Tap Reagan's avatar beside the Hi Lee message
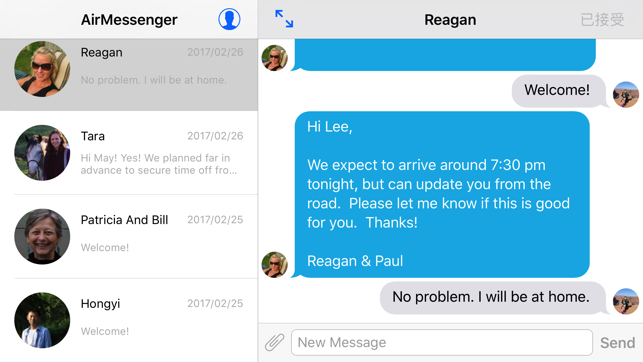 (275, 264)
